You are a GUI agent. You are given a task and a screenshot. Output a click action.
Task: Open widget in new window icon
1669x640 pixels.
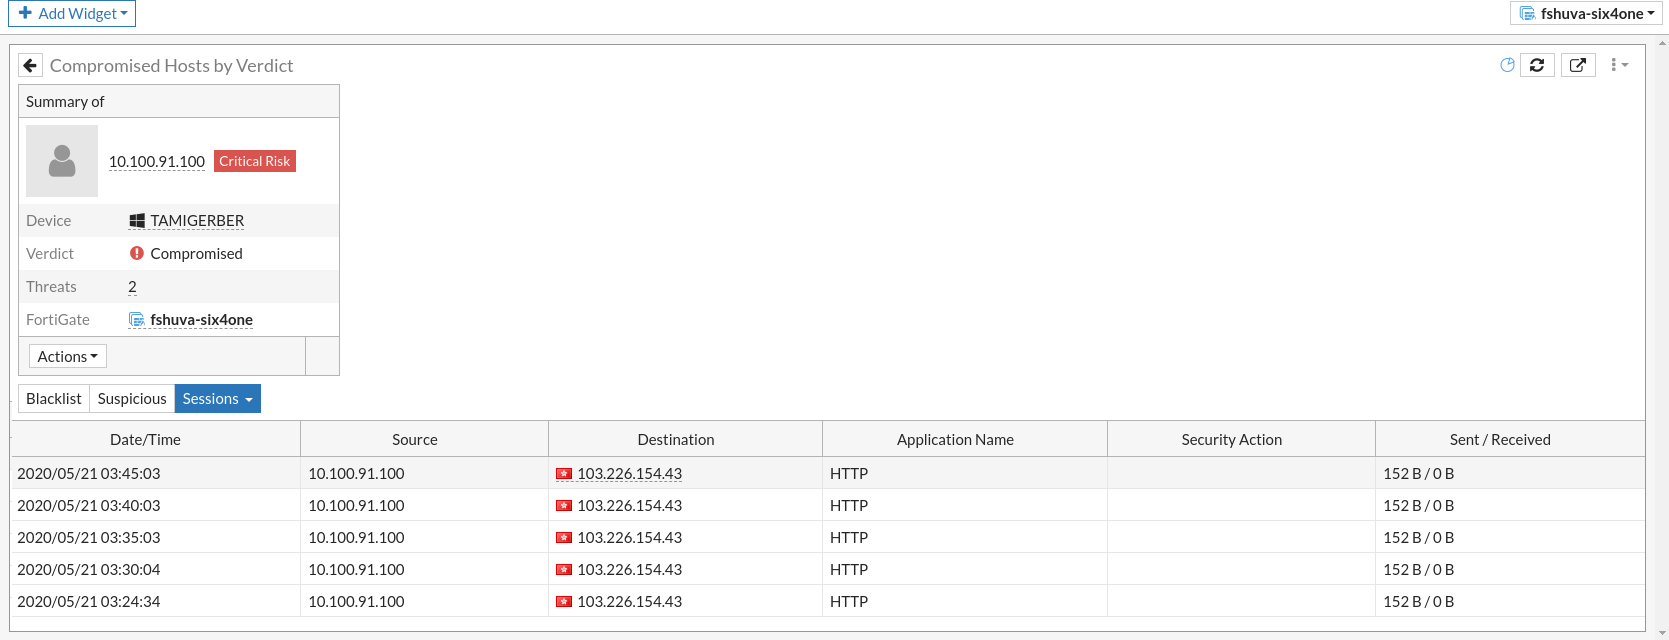(x=1577, y=66)
